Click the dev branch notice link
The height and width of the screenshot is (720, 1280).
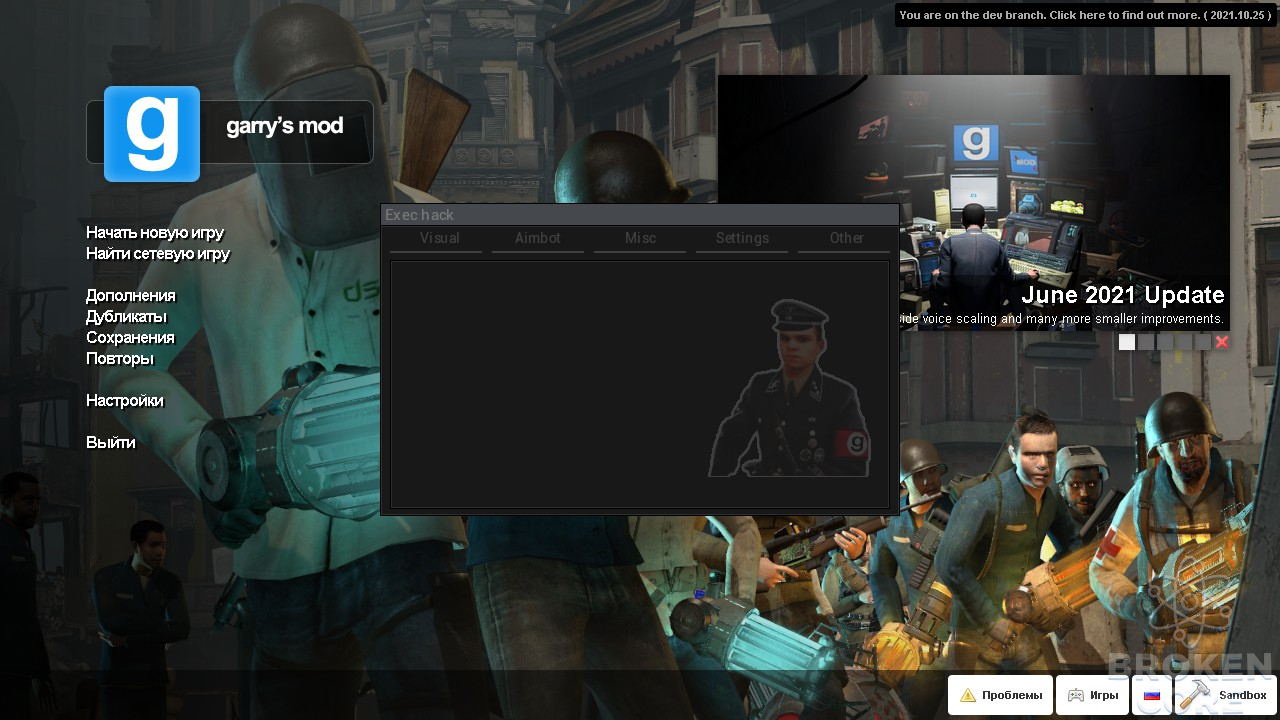coord(1085,15)
